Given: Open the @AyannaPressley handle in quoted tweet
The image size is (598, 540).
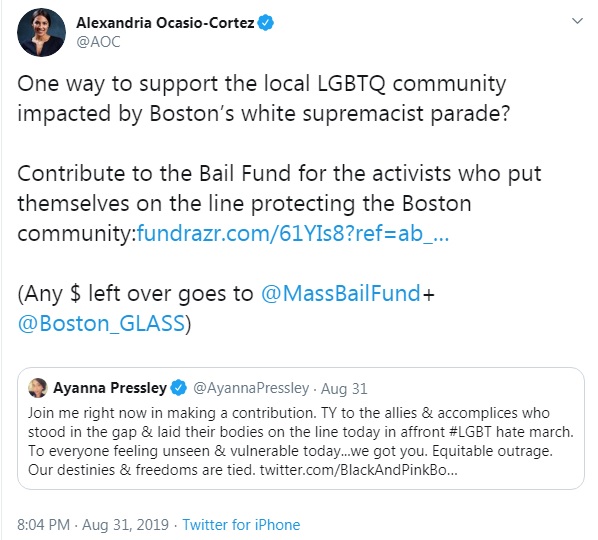Looking at the screenshot, I should (251, 388).
